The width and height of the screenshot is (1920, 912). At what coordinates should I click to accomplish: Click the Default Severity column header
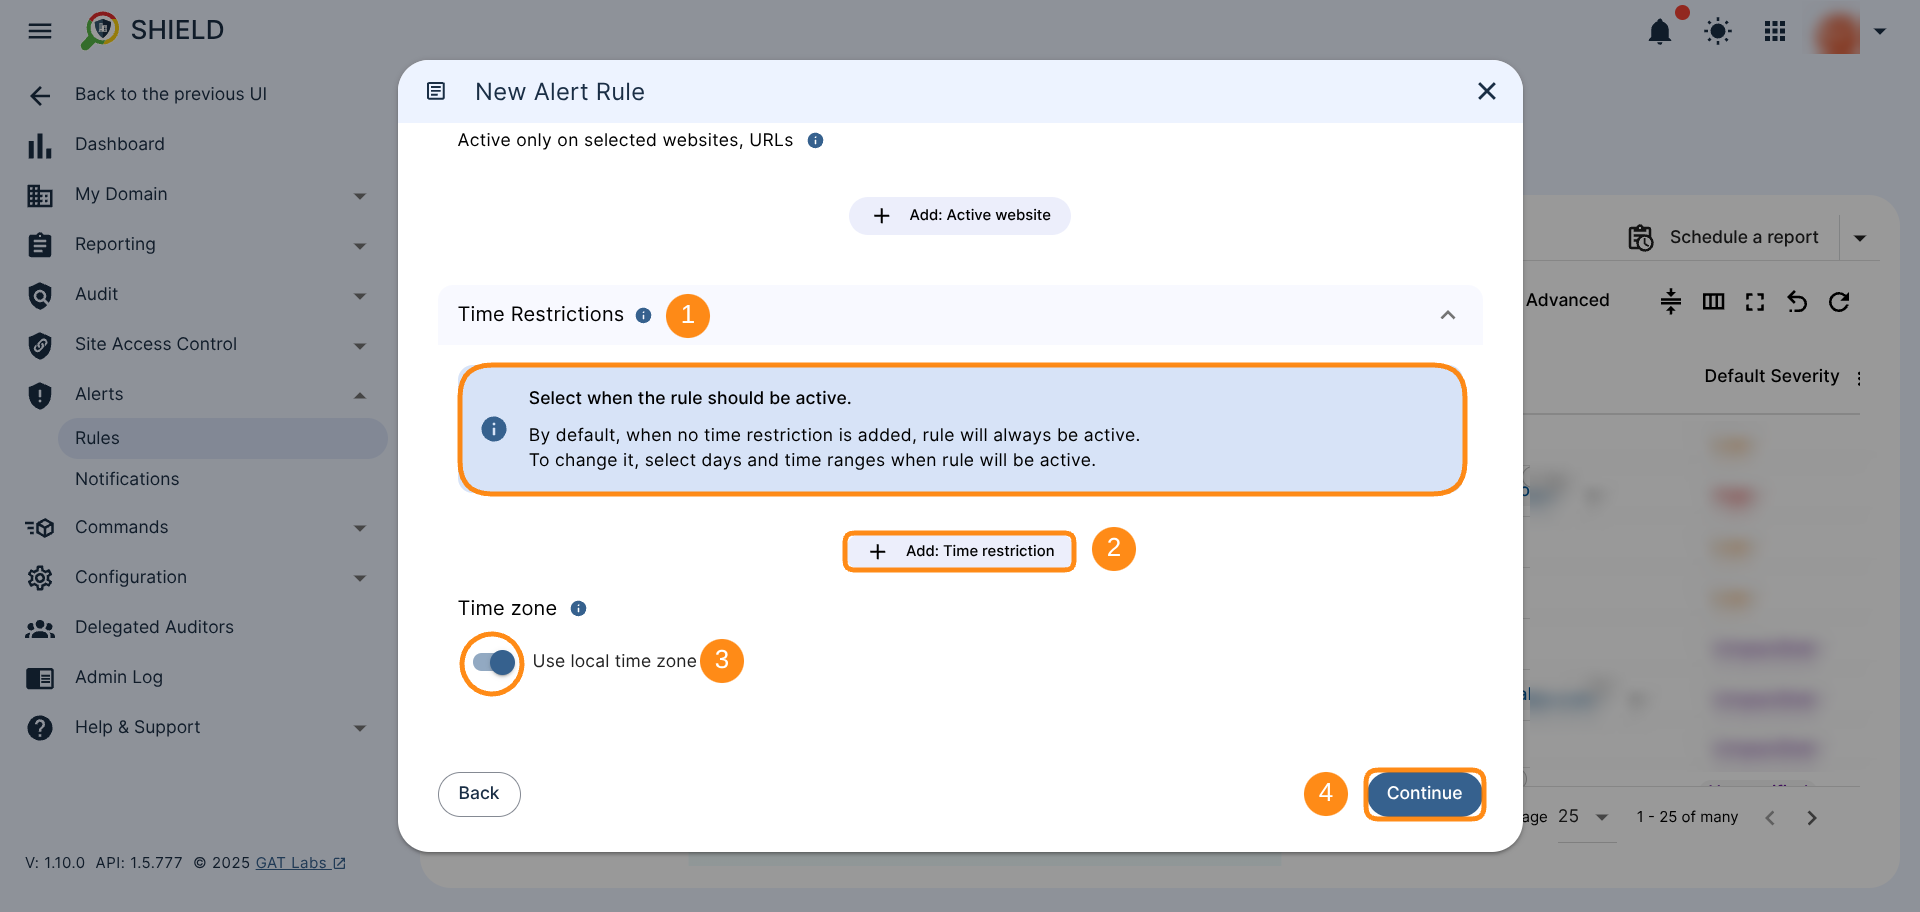click(1772, 377)
